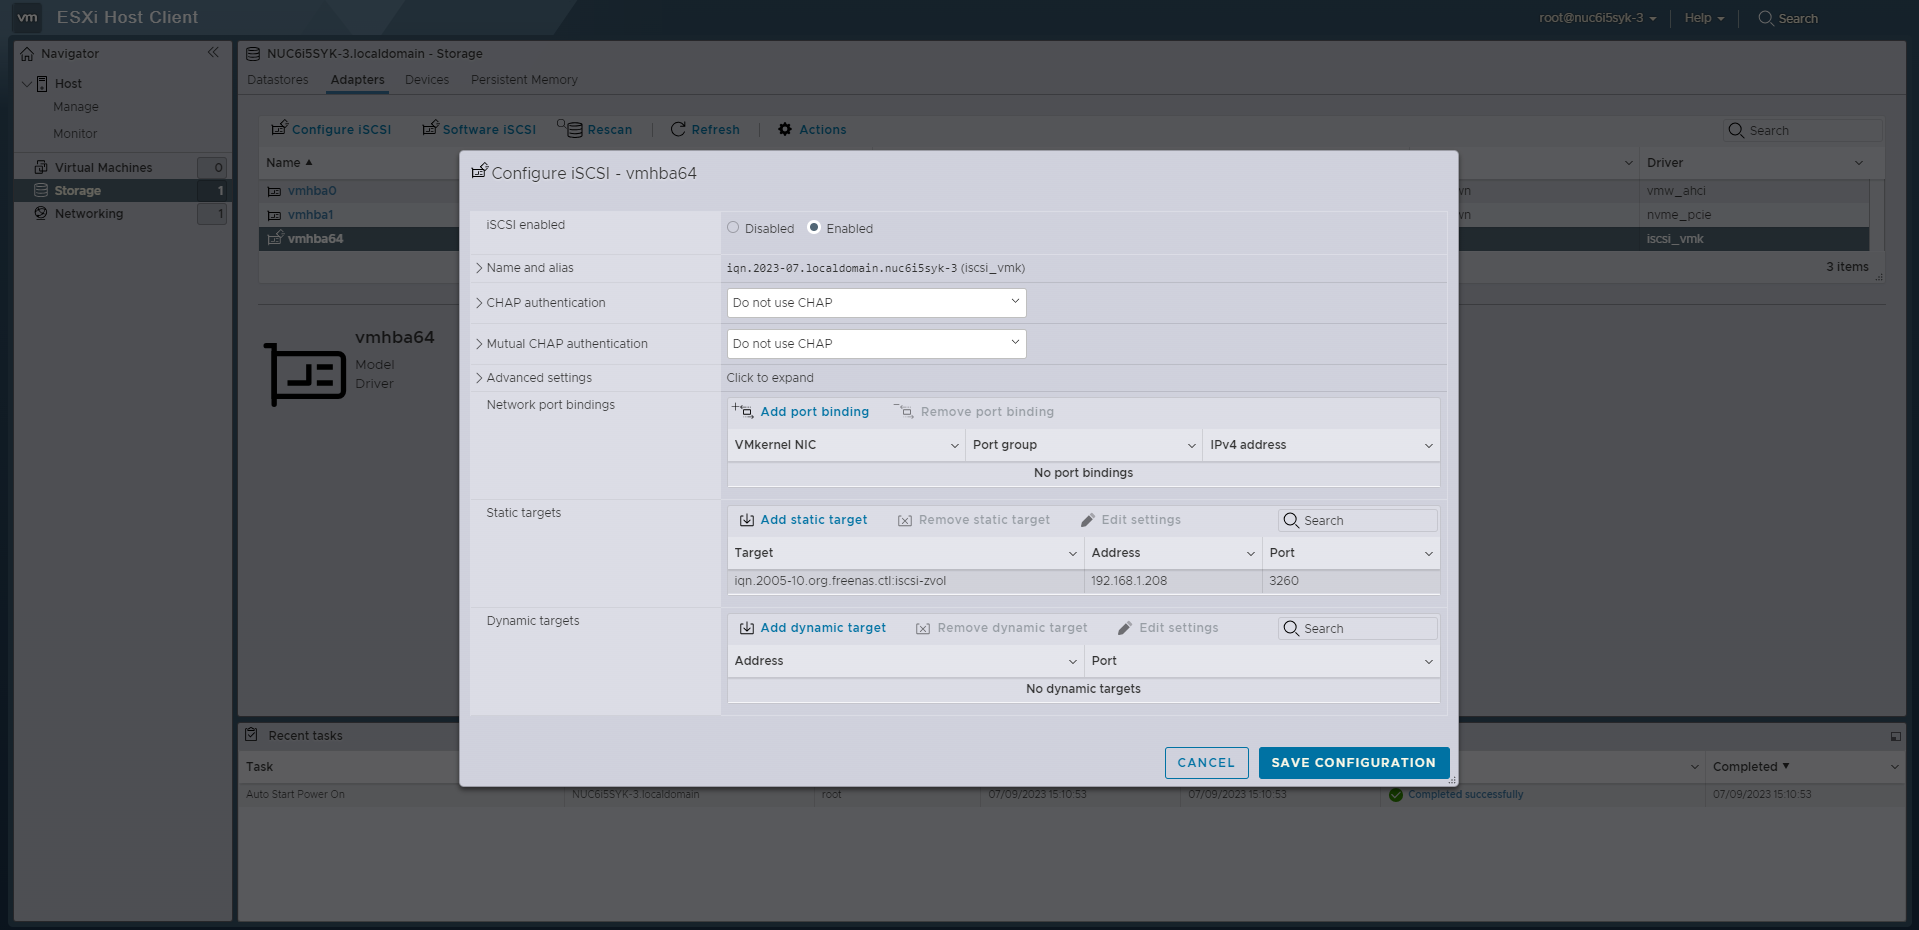Click the Add static target icon

746,520
